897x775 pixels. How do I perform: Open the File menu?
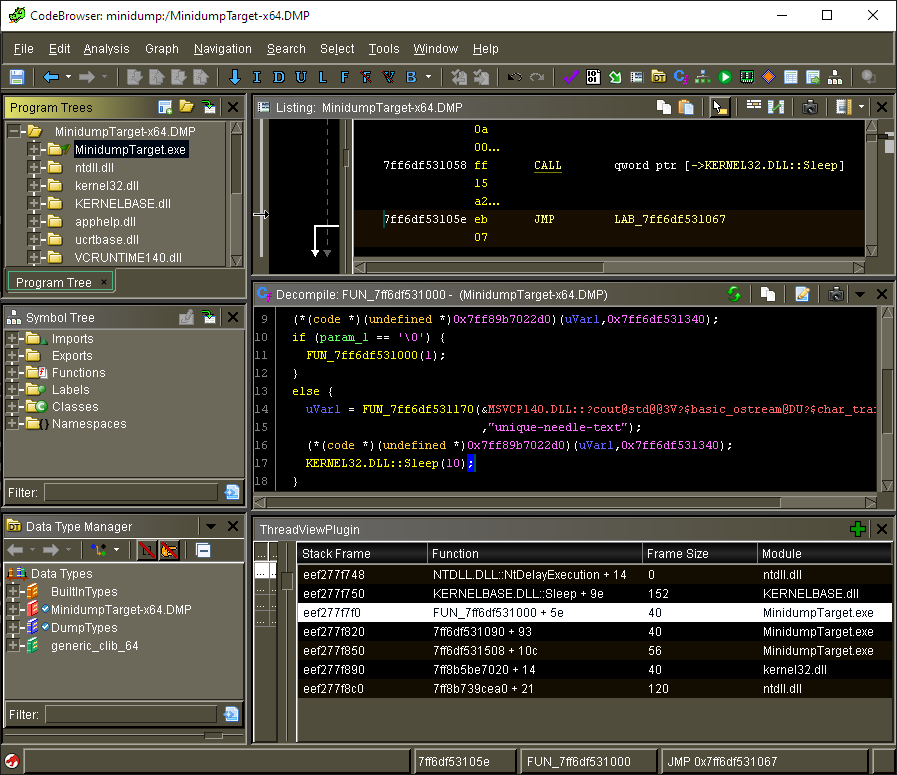point(23,49)
